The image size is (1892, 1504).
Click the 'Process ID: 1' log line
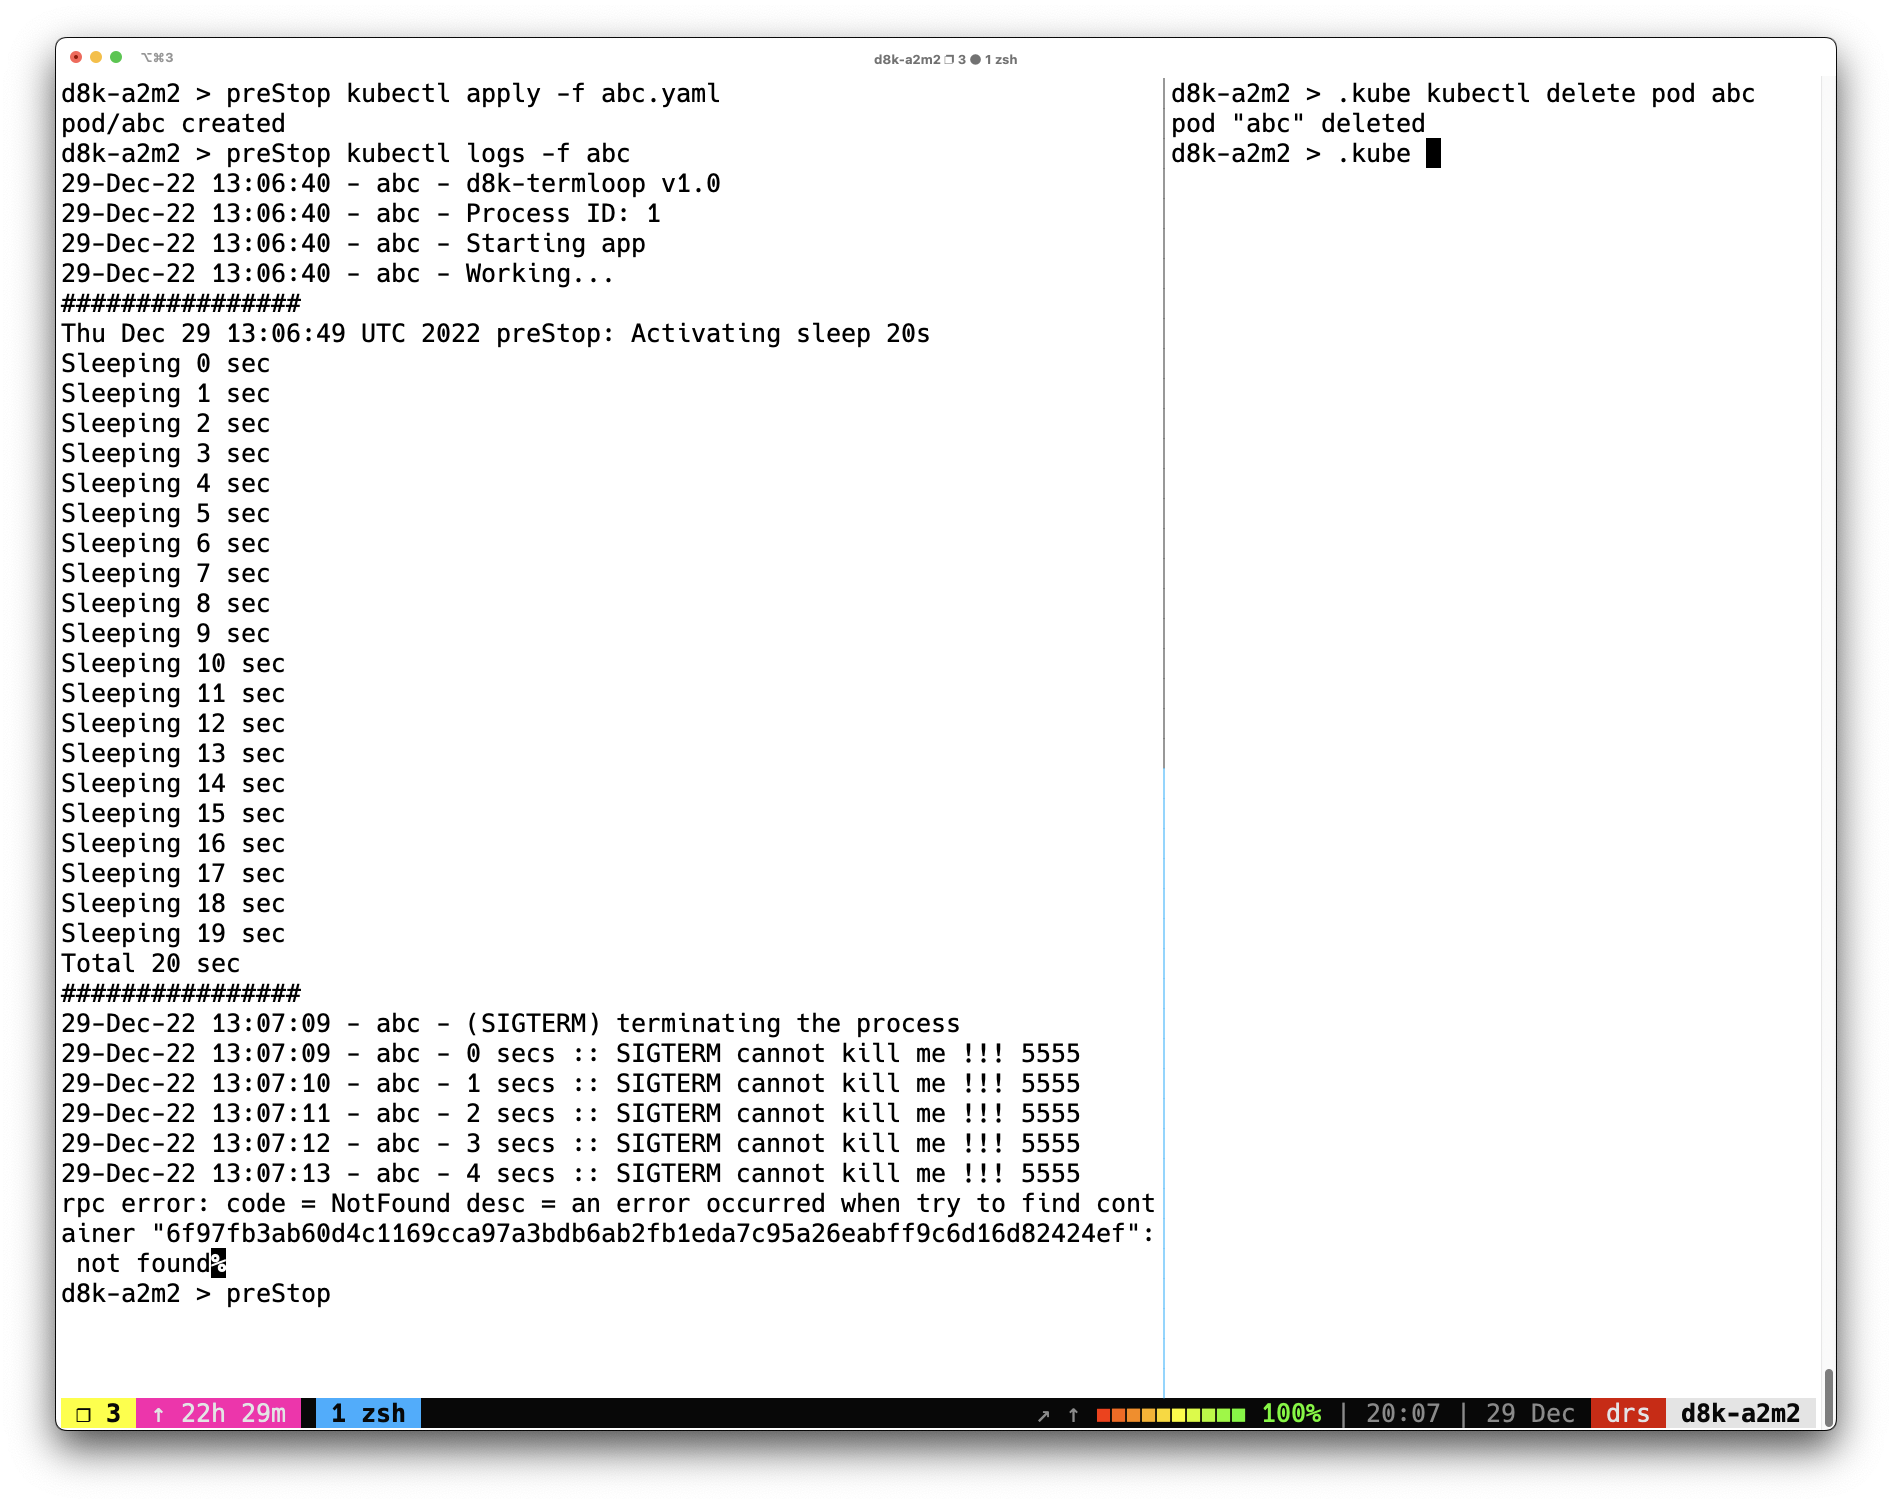[361, 213]
